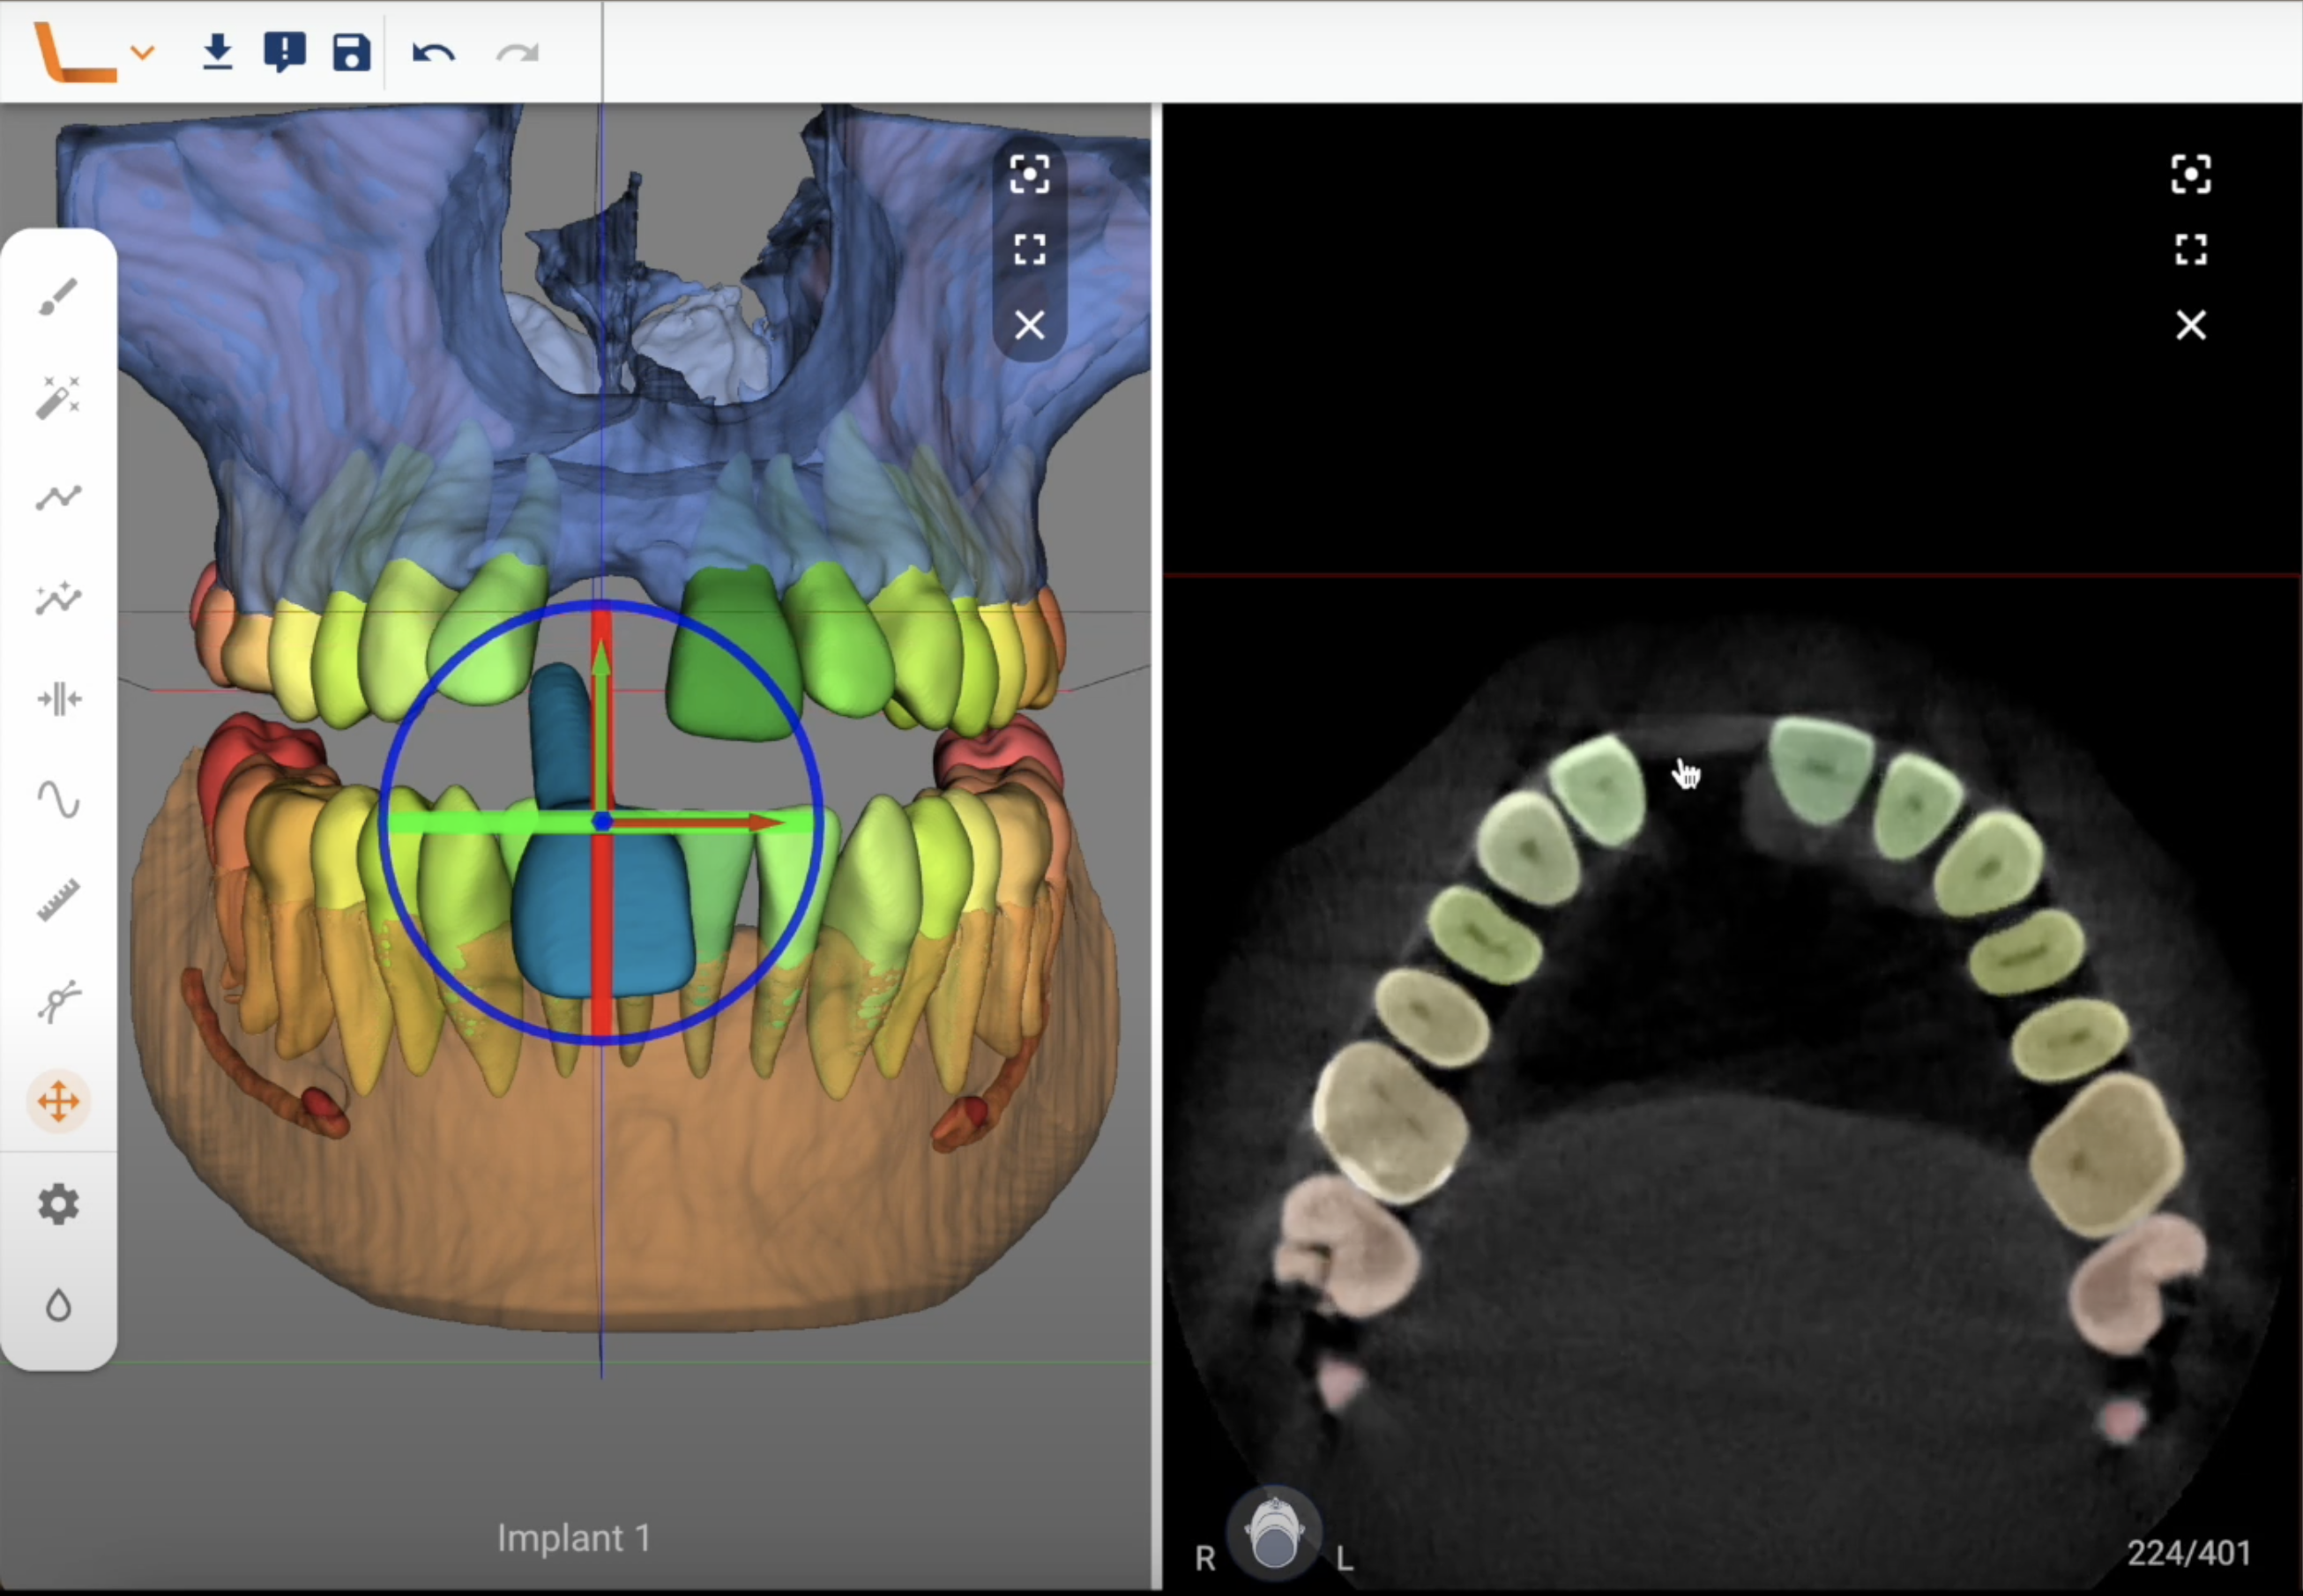Viewport: 2303px width, 1596px height.
Task: Click the head orientation indicator widget
Action: tap(1274, 1533)
